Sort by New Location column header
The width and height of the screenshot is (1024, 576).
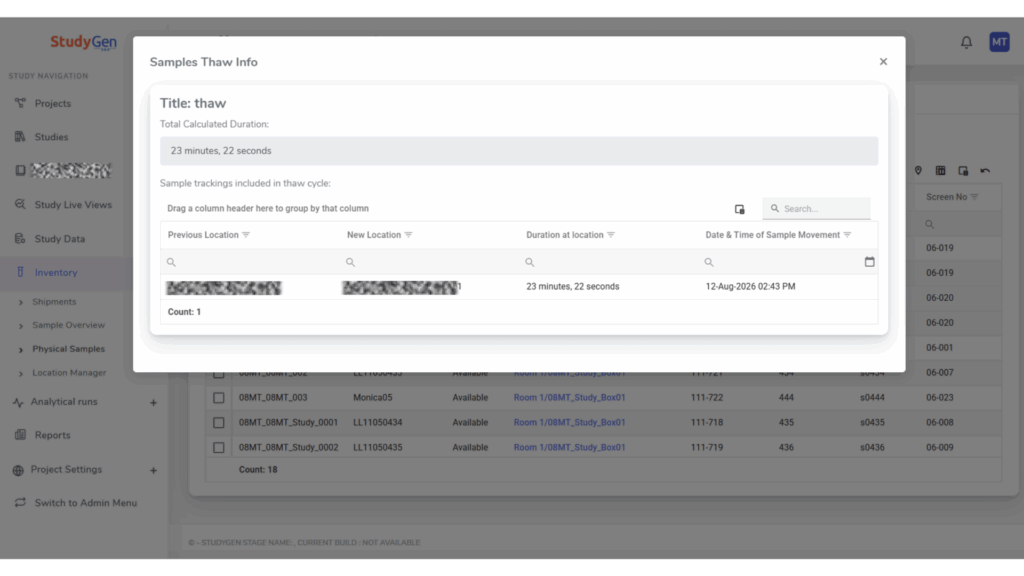374,235
